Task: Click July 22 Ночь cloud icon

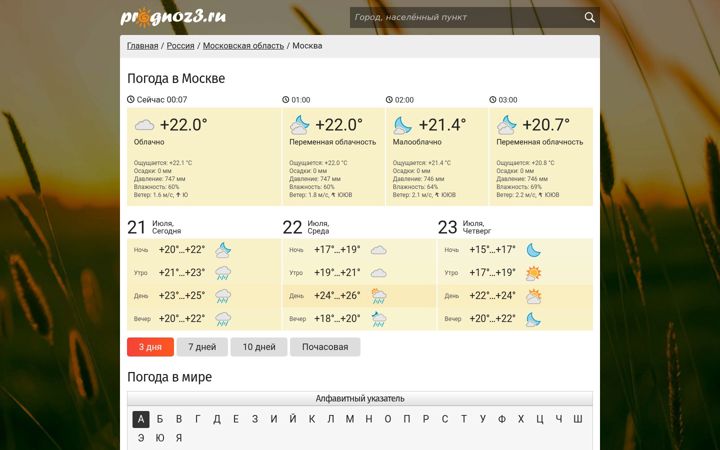Action: [379, 250]
